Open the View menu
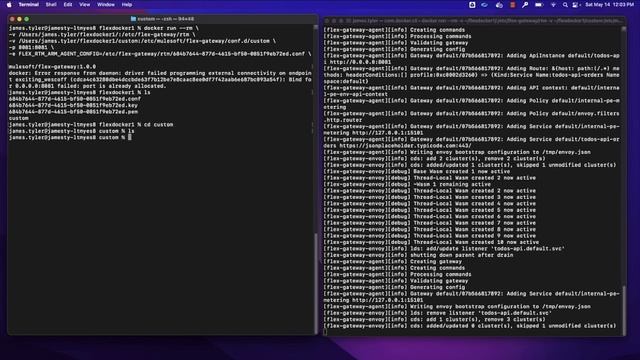 [84, 5]
